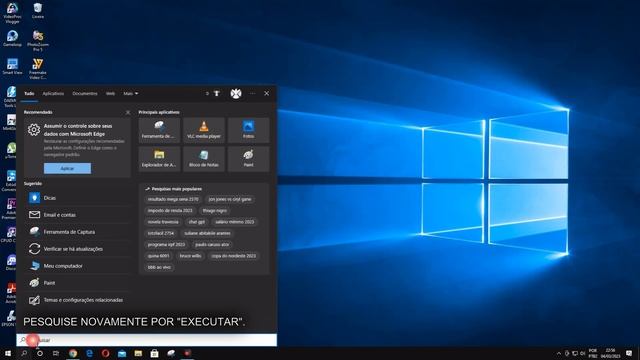Focus the search text box
The width and height of the screenshot is (640, 360).
click(147, 340)
